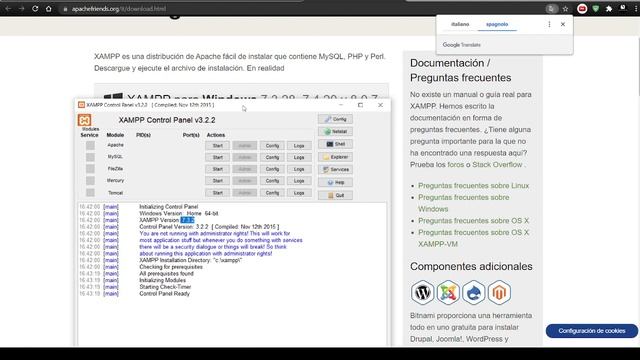Open the Config button in the right column
The height and width of the screenshot is (360, 640).
pyautogui.click(x=335, y=119)
